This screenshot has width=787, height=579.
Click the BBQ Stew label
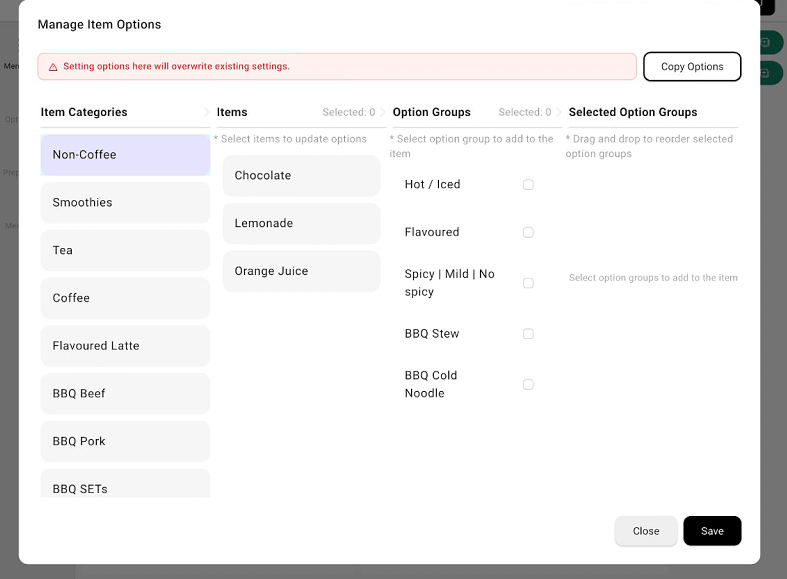point(432,334)
